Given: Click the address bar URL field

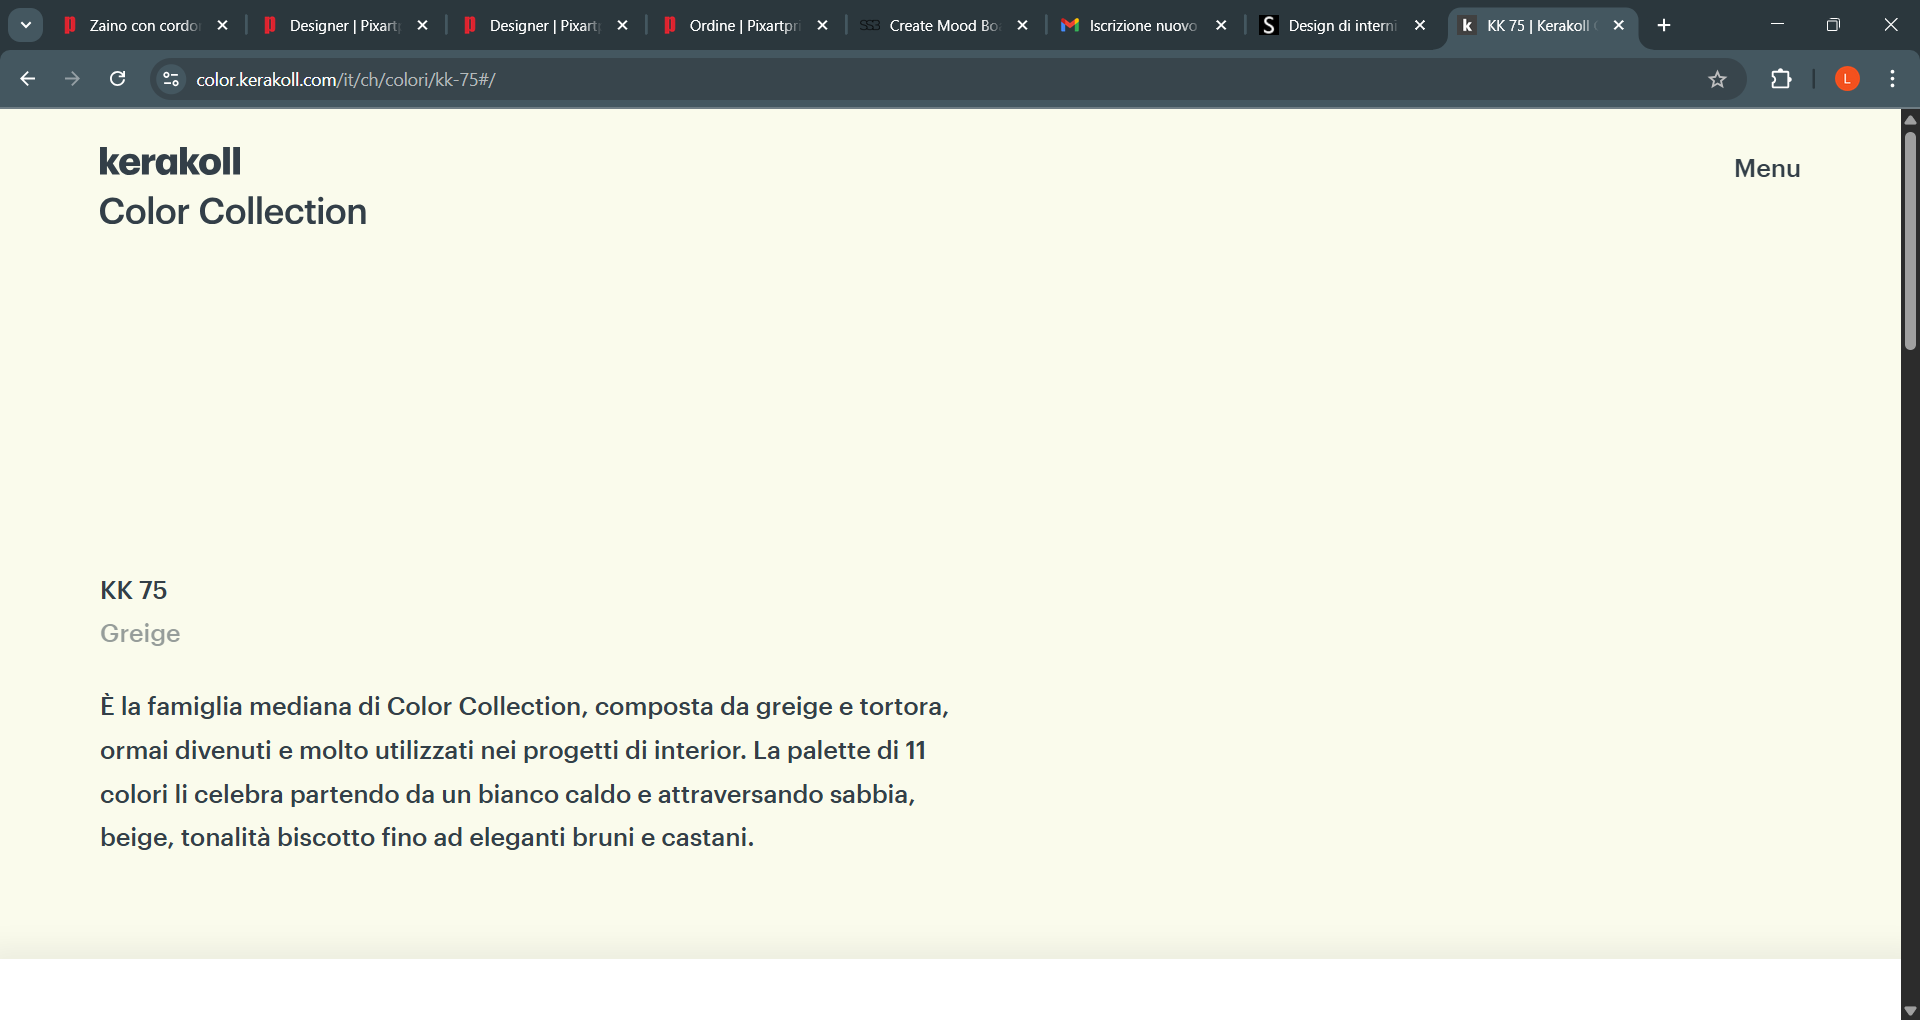Looking at the screenshot, I should [900, 79].
